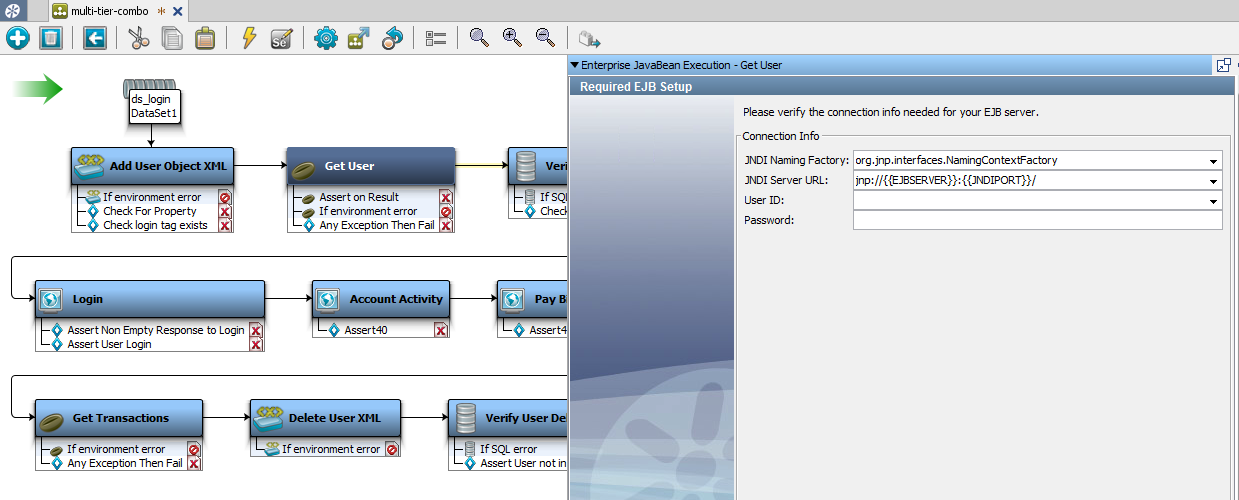Click 'If environment error' under Delete User XML

(x=330, y=449)
